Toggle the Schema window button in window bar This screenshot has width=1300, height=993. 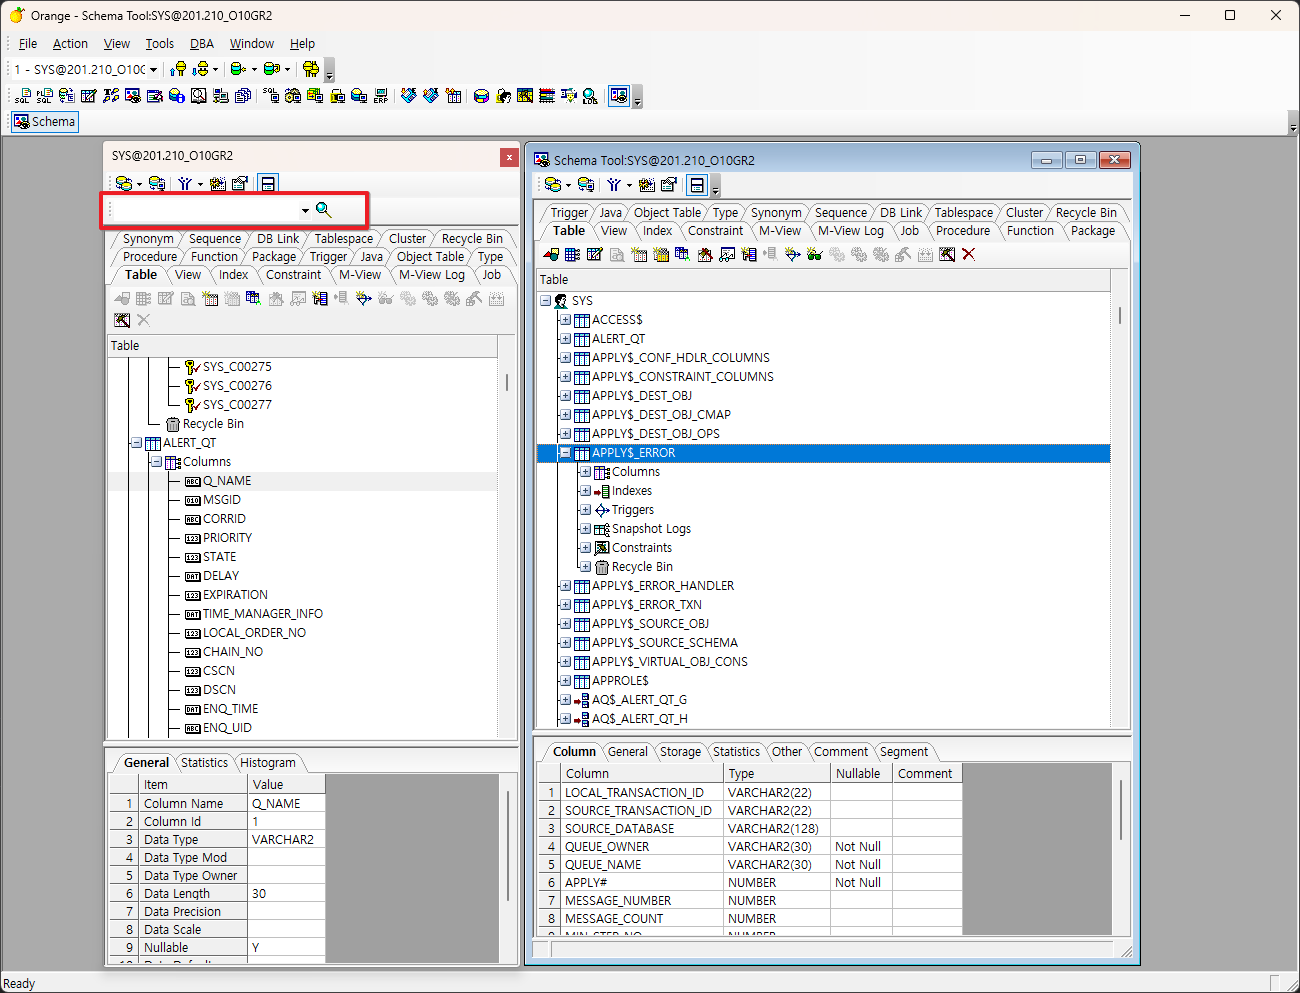click(x=45, y=122)
